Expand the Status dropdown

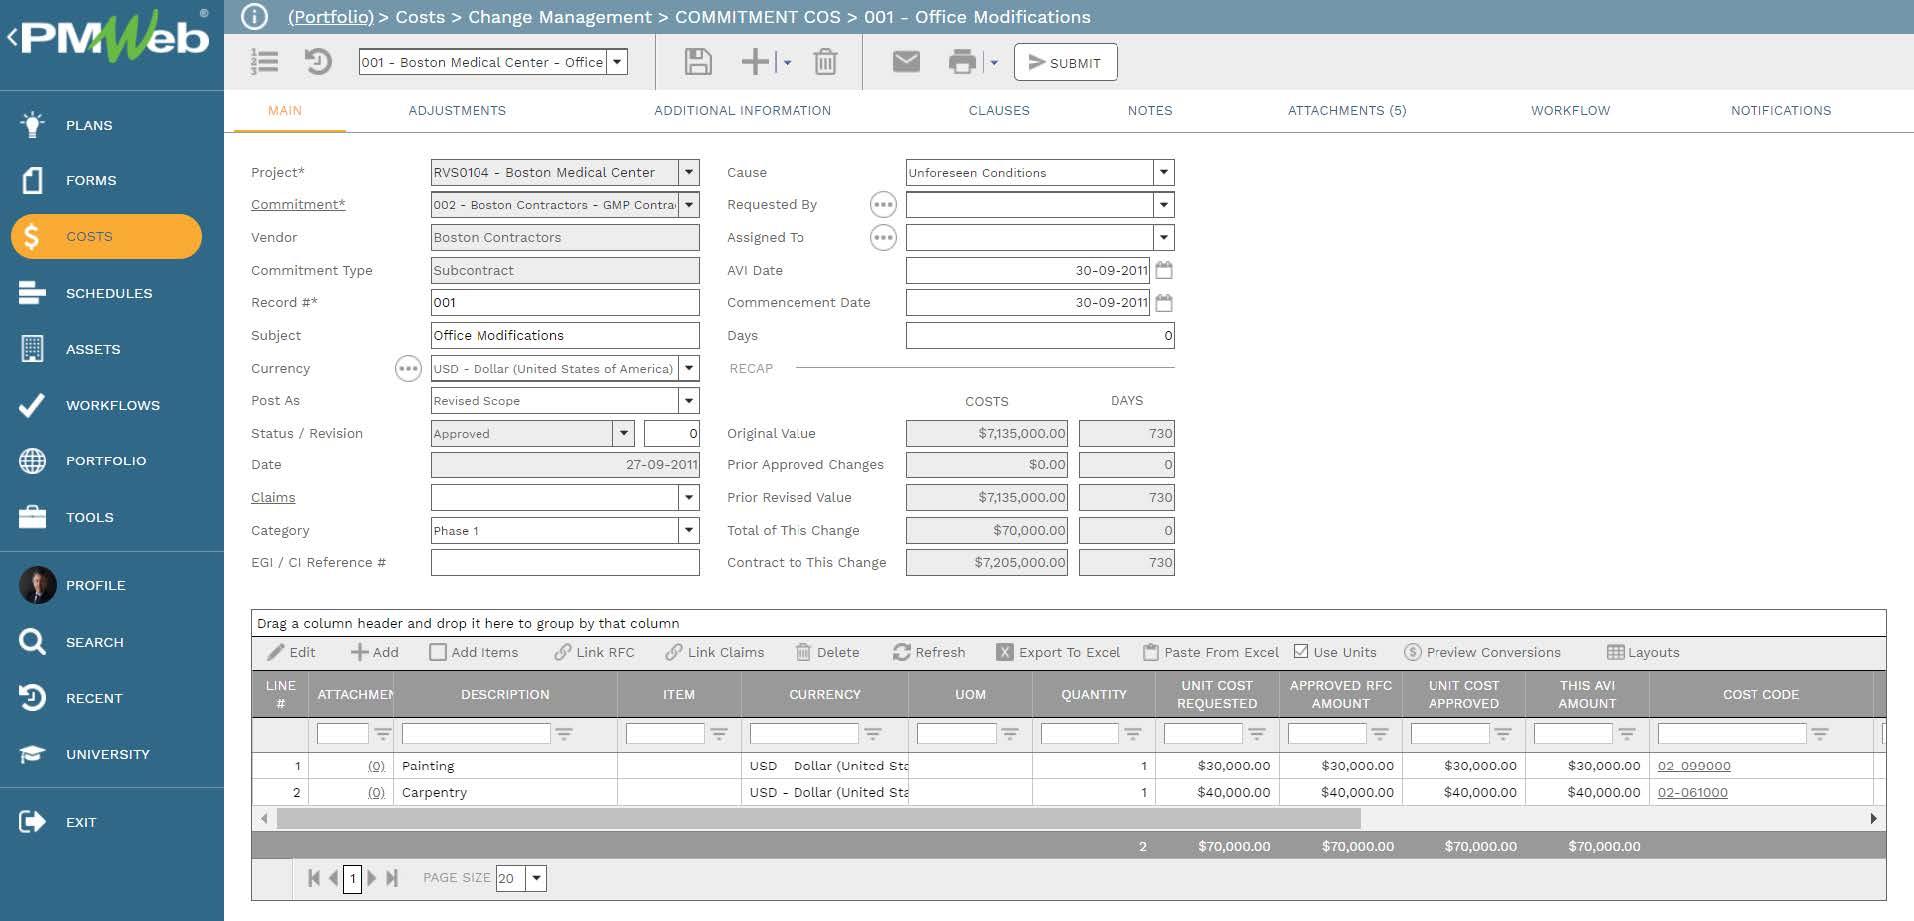(x=624, y=433)
